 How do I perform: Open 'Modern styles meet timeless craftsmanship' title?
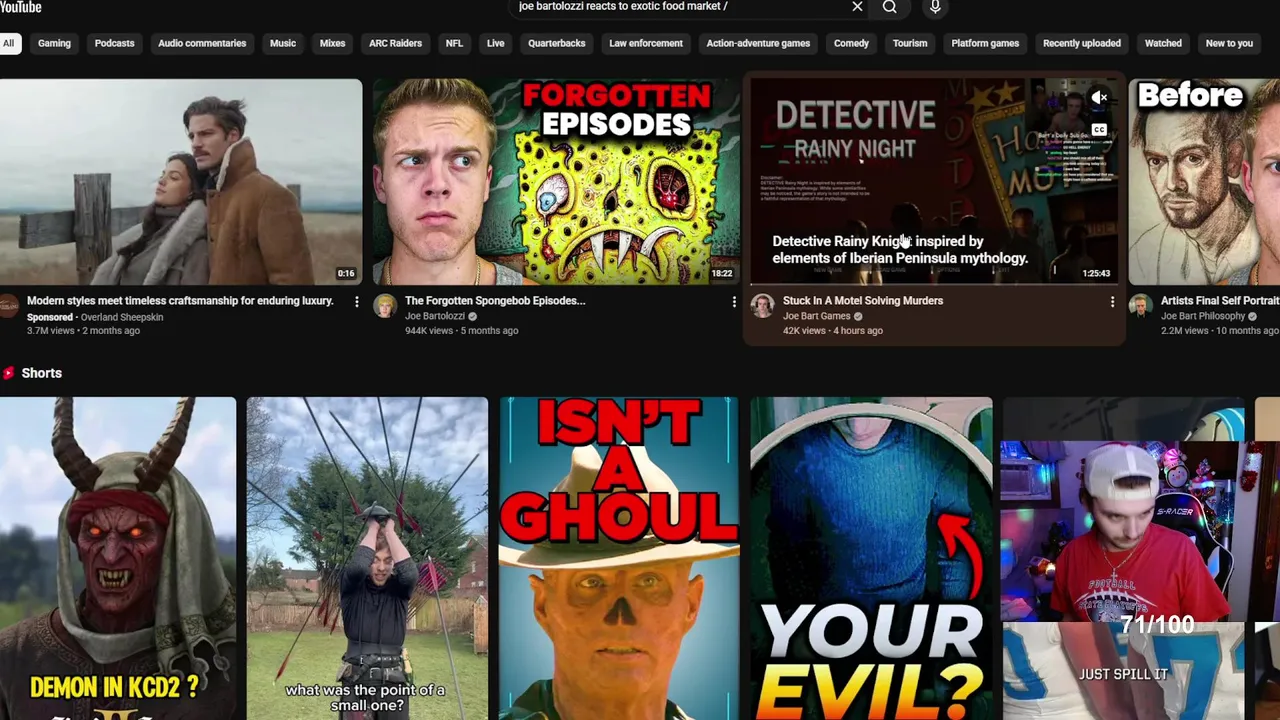click(x=180, y=300)
